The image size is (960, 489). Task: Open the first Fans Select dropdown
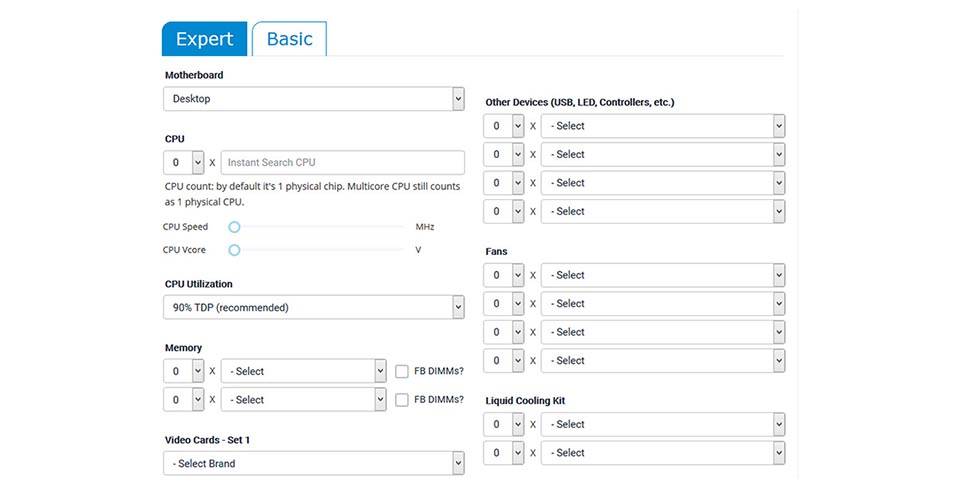[663, 275]
